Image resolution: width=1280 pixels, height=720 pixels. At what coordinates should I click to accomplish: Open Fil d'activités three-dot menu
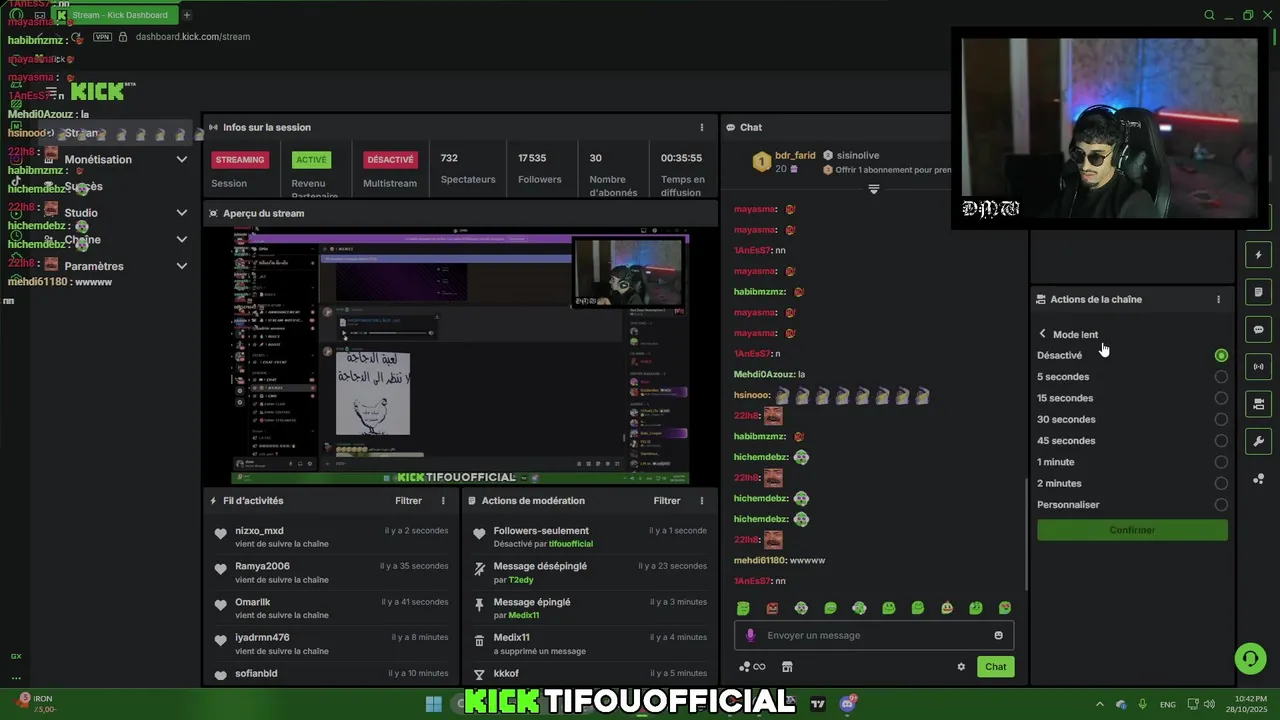click(443, 501)
